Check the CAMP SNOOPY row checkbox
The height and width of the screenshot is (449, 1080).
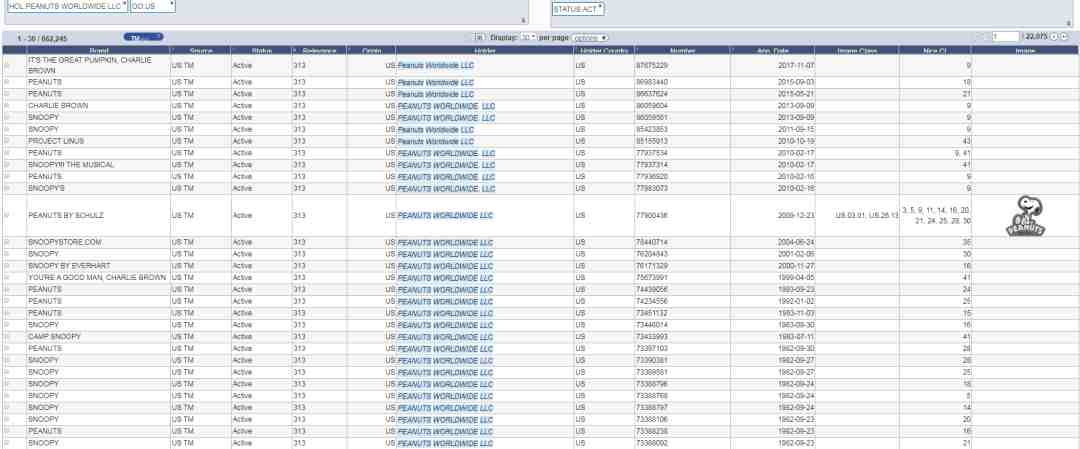(x=8, y=337)
